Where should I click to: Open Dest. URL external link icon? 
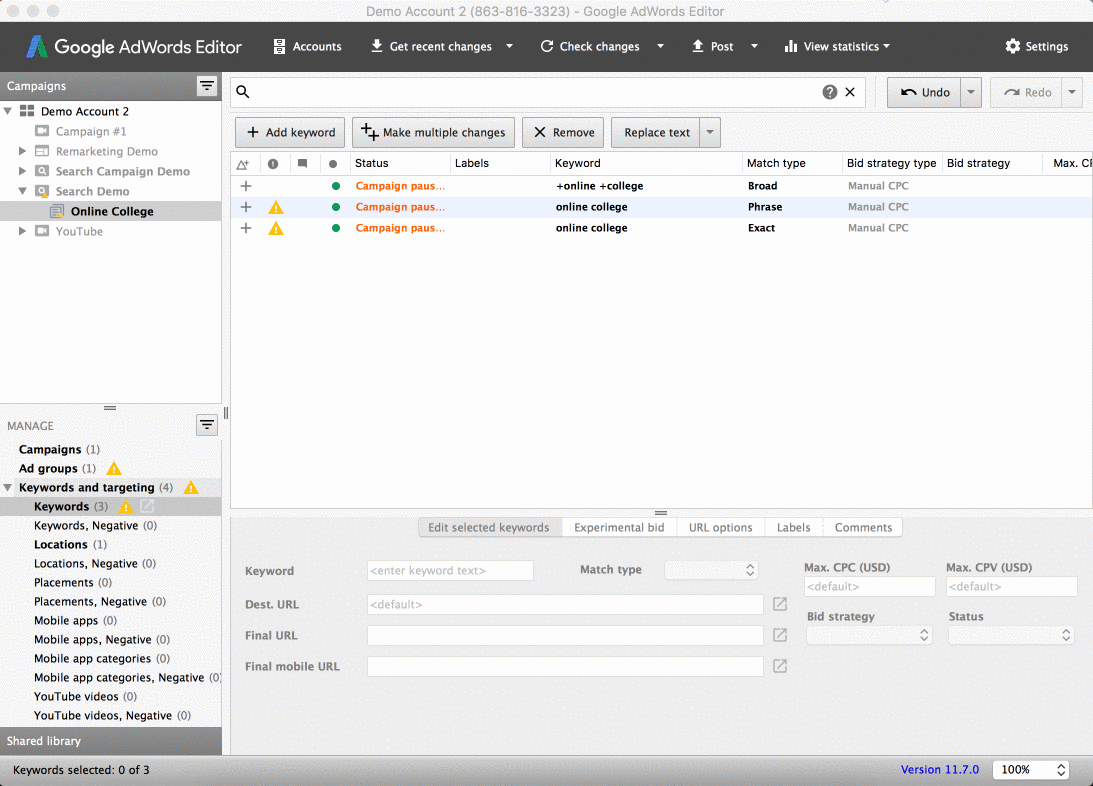(x=780, y=604)
